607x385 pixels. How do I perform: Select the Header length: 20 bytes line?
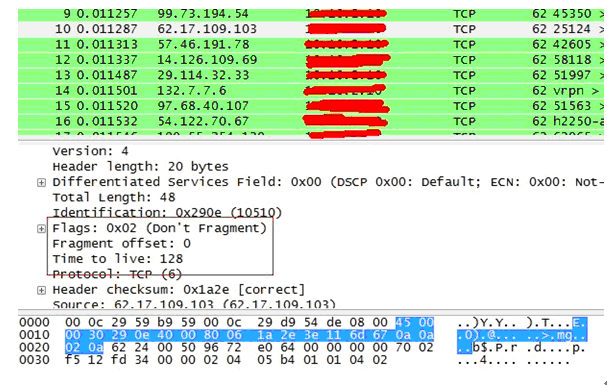[141, 167]
